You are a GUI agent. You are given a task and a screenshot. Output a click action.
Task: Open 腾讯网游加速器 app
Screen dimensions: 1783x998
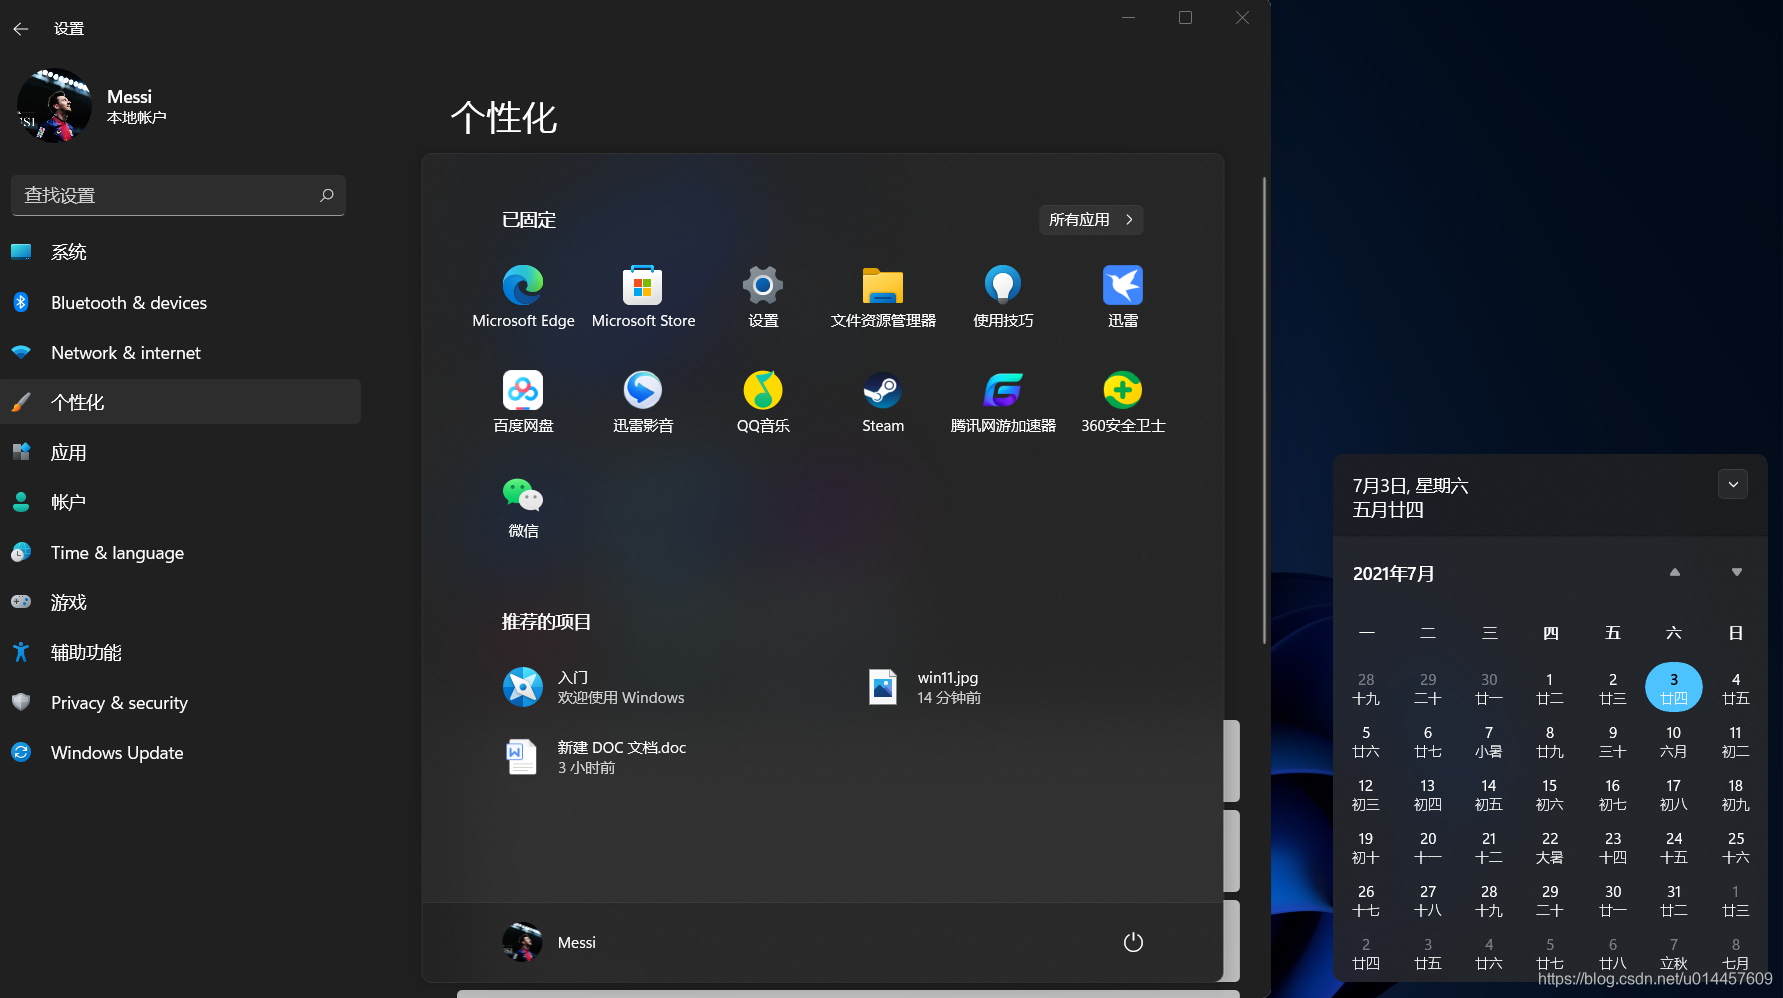click(x=1003, y=401)
